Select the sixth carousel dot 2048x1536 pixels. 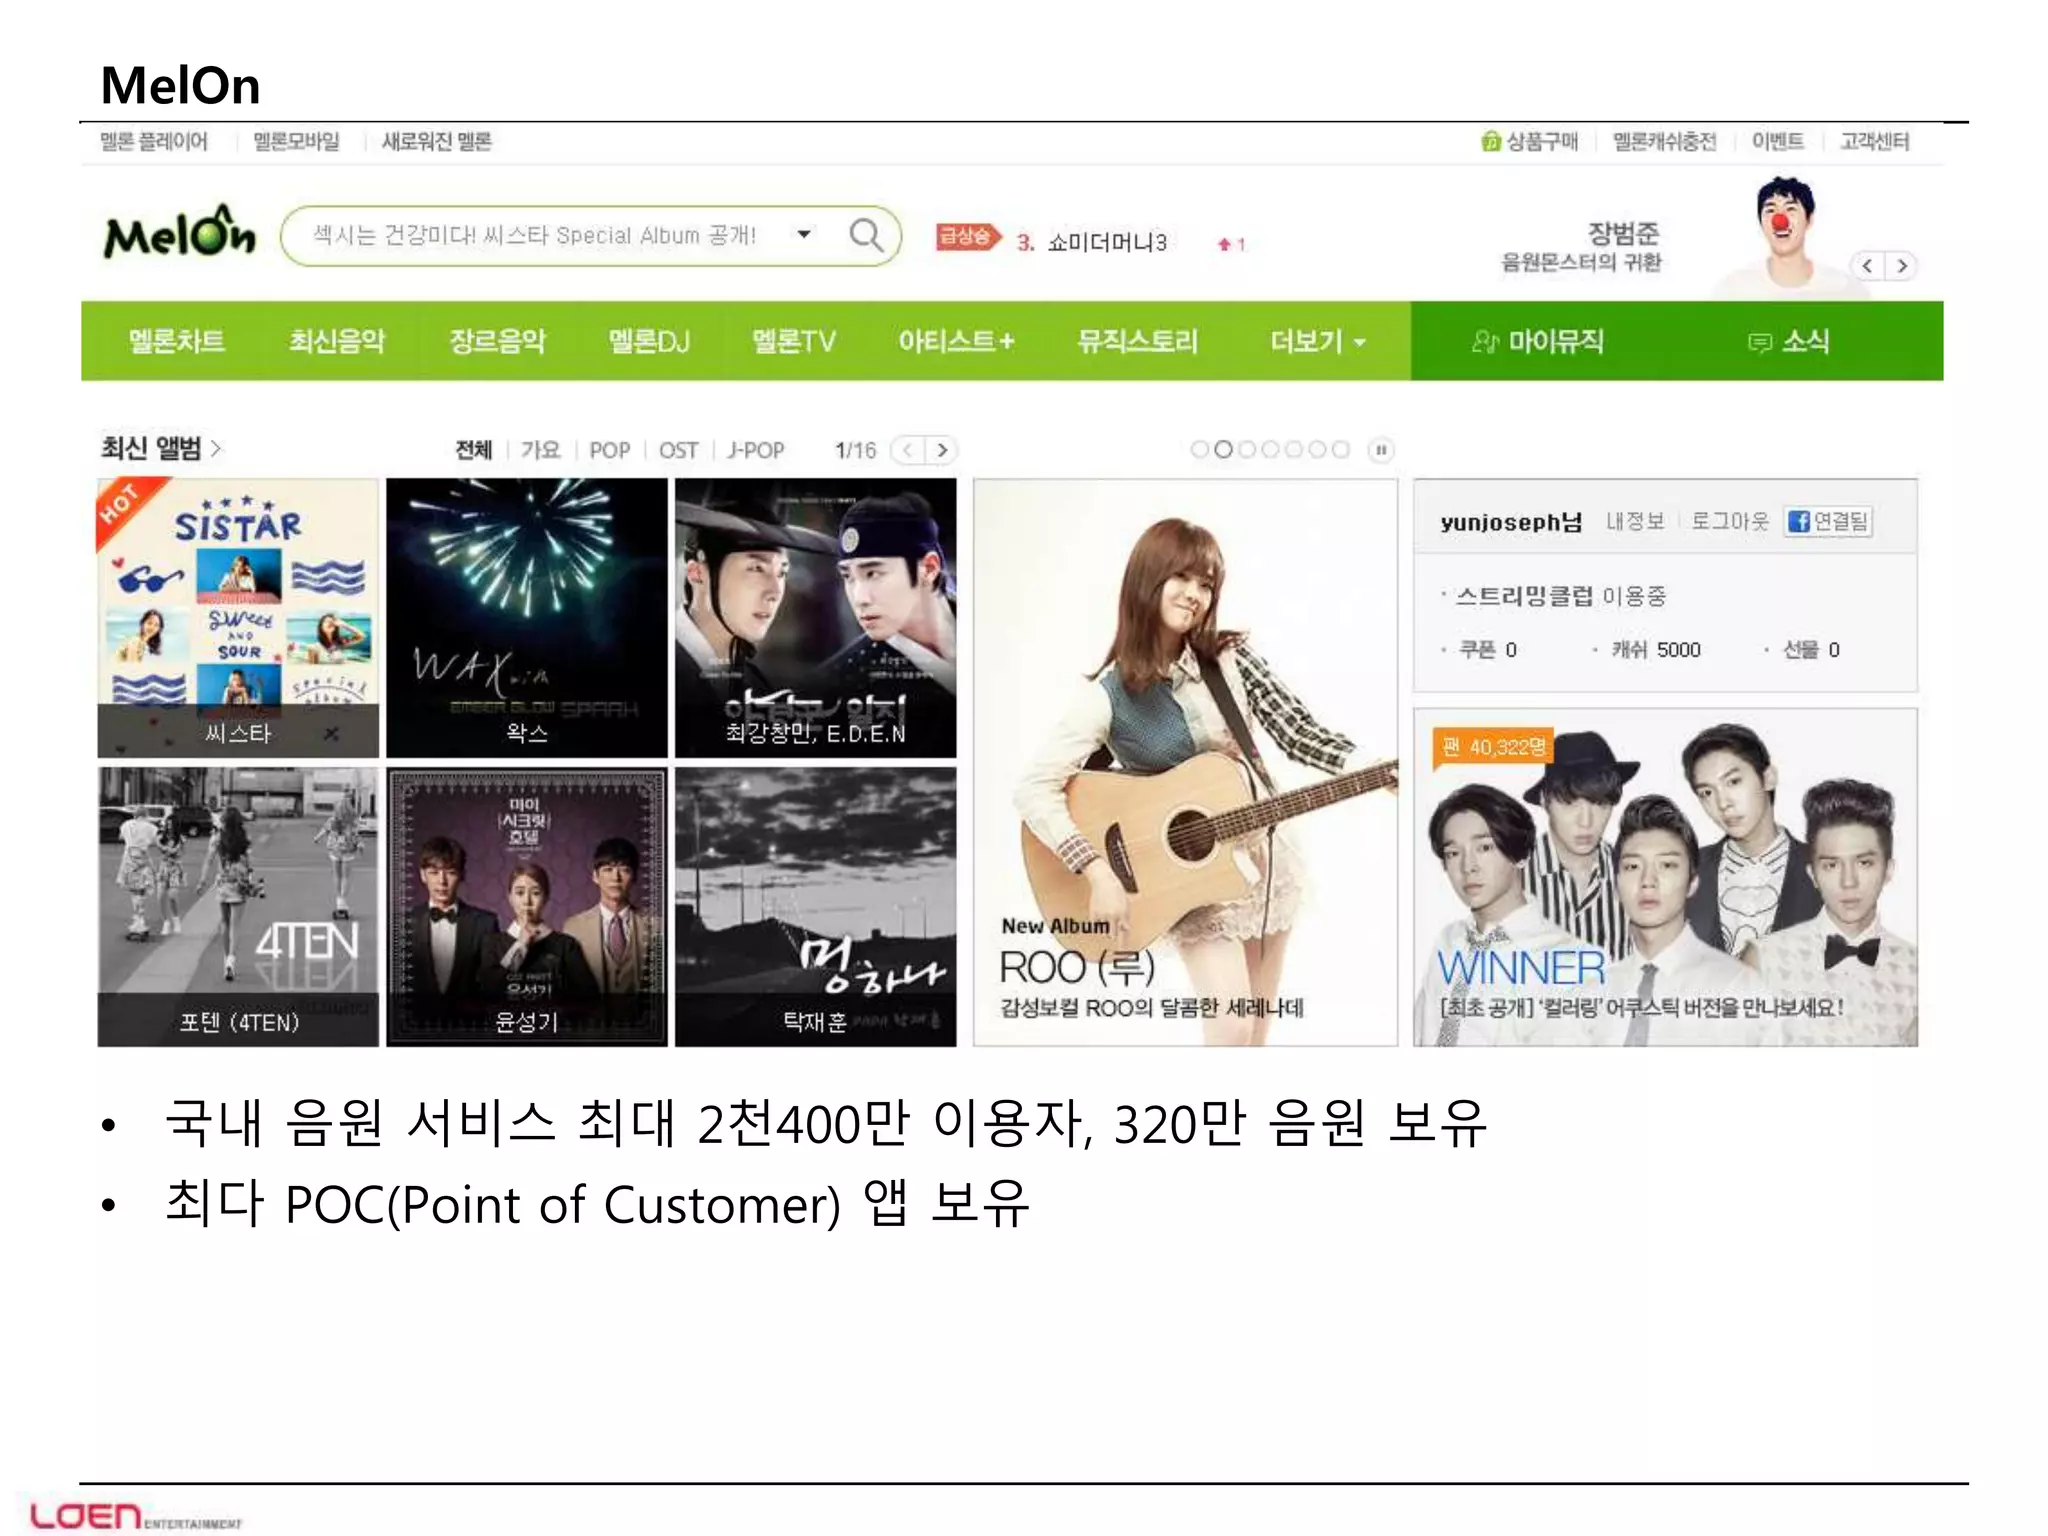point(1317,450)
